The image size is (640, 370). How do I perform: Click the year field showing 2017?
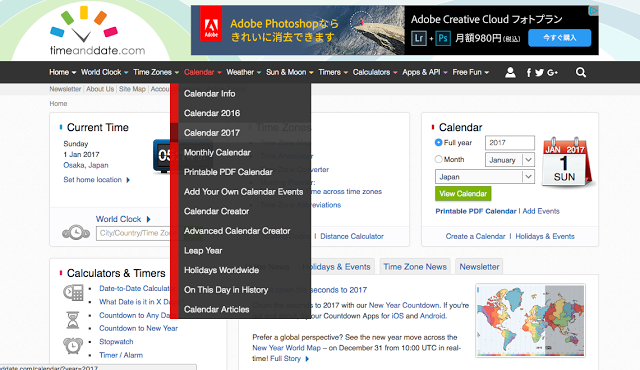[x=509, y=143]
